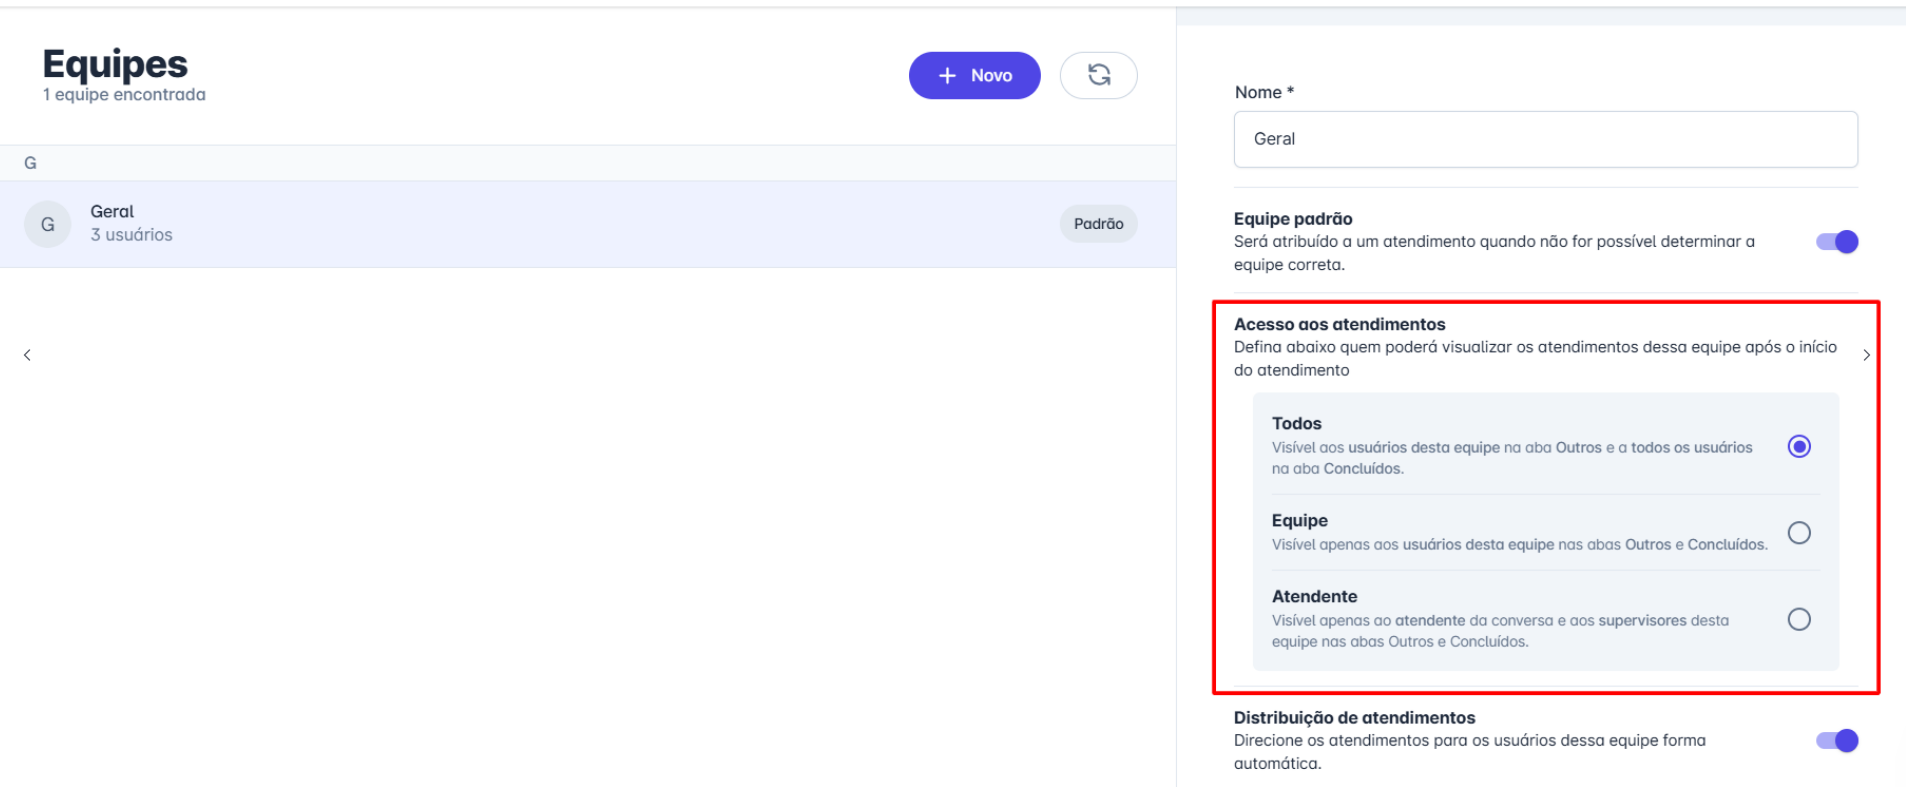The width and height of the screenshot is (1906, 787).
Task: Click the 'Todos' option title text
Action: (x=1296, y=424)
